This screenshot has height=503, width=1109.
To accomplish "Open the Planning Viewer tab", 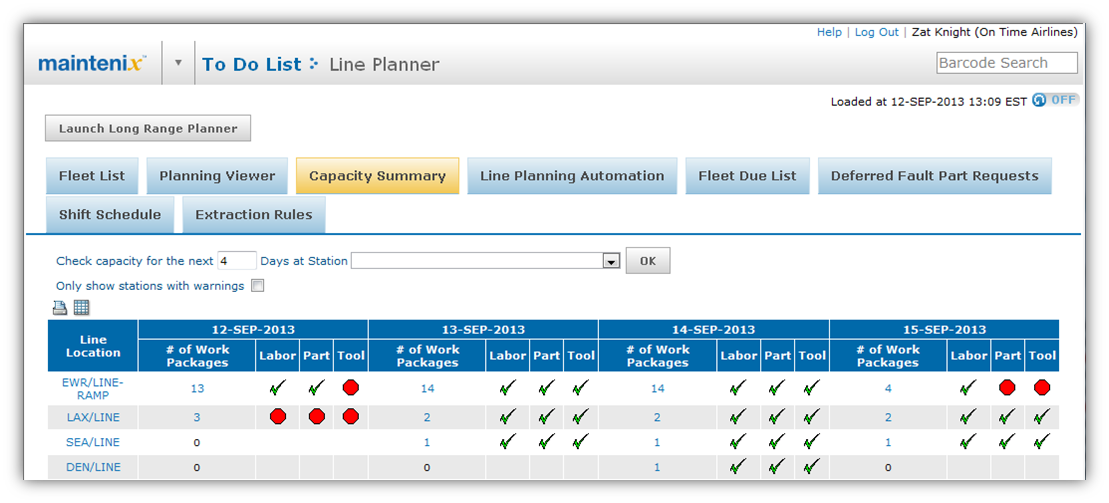I will click(217, 176).
